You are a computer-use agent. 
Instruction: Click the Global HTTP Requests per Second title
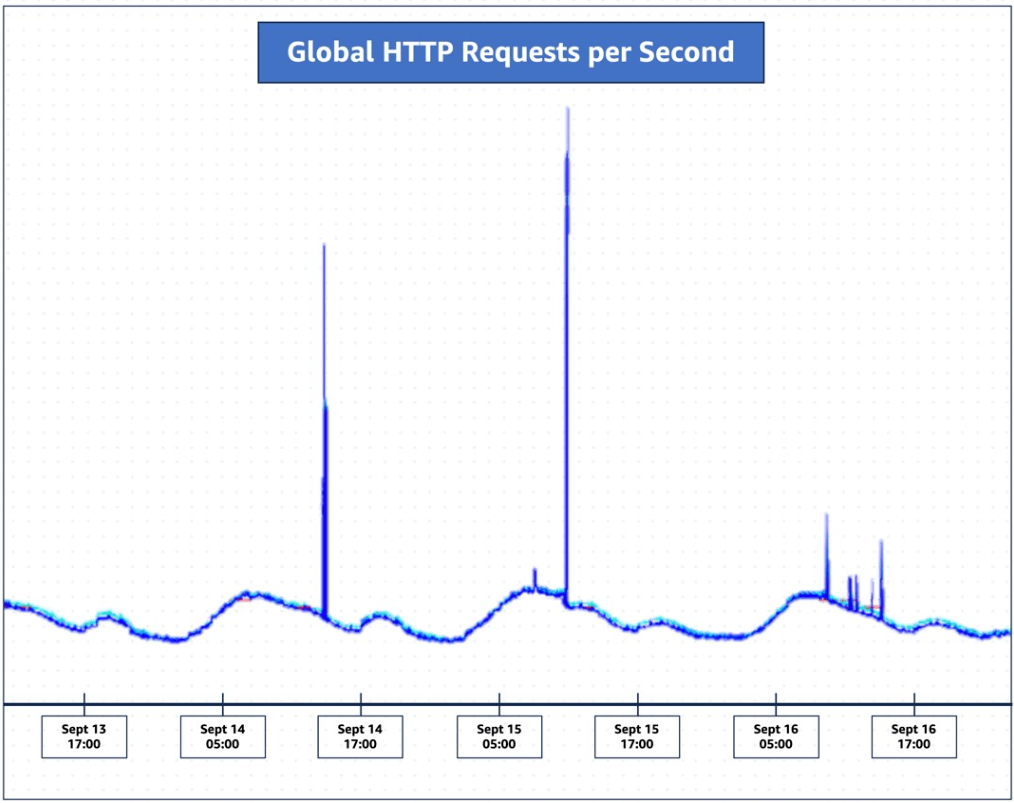510,52
